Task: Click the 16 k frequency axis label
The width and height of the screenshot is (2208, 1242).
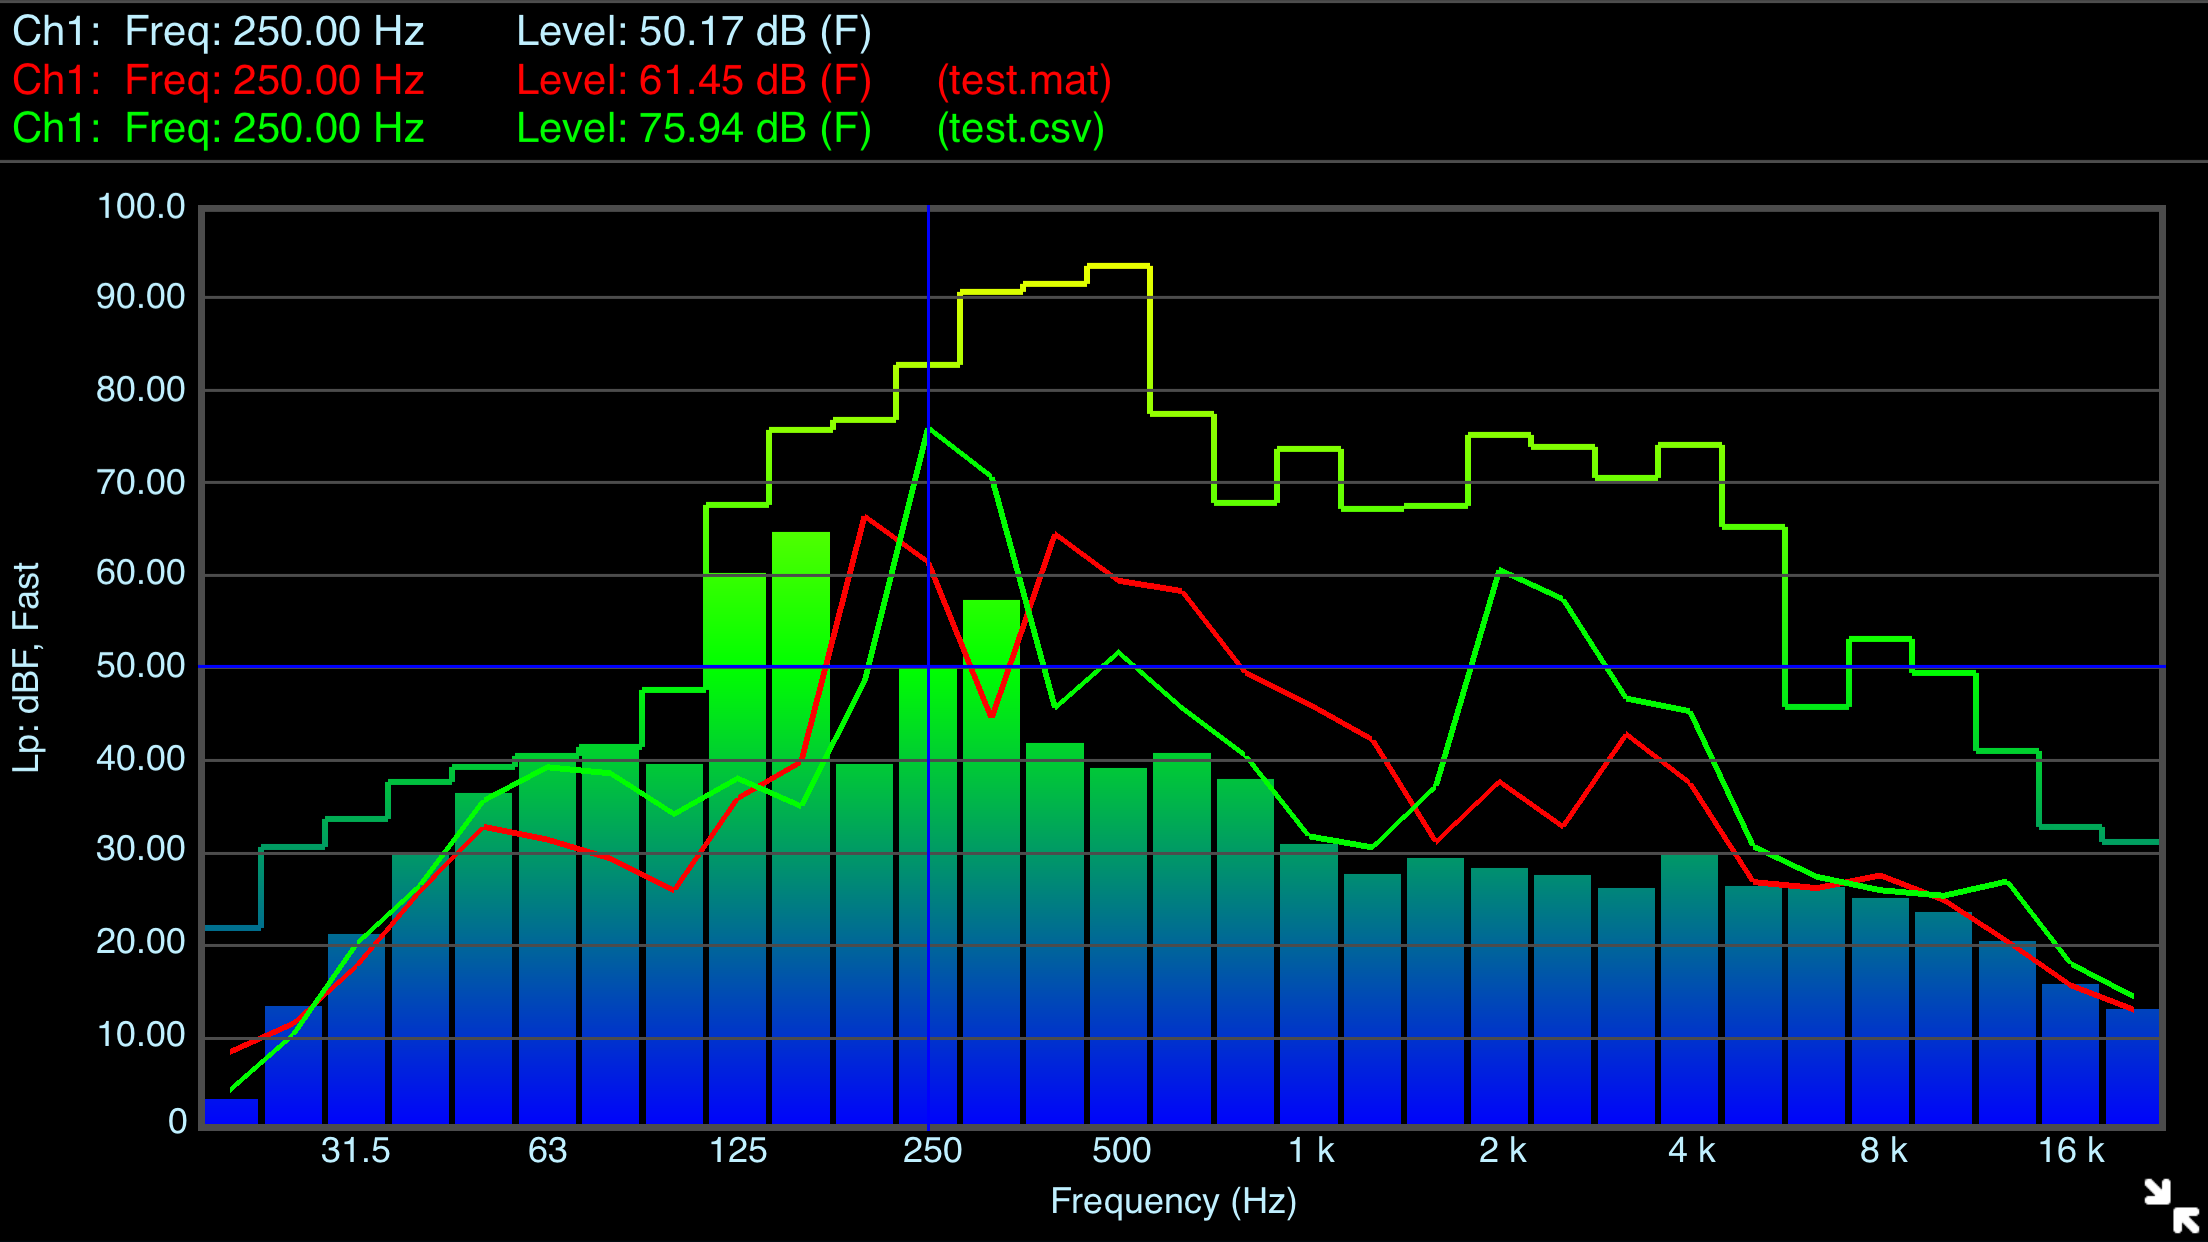Action: coord(2071,1151)
